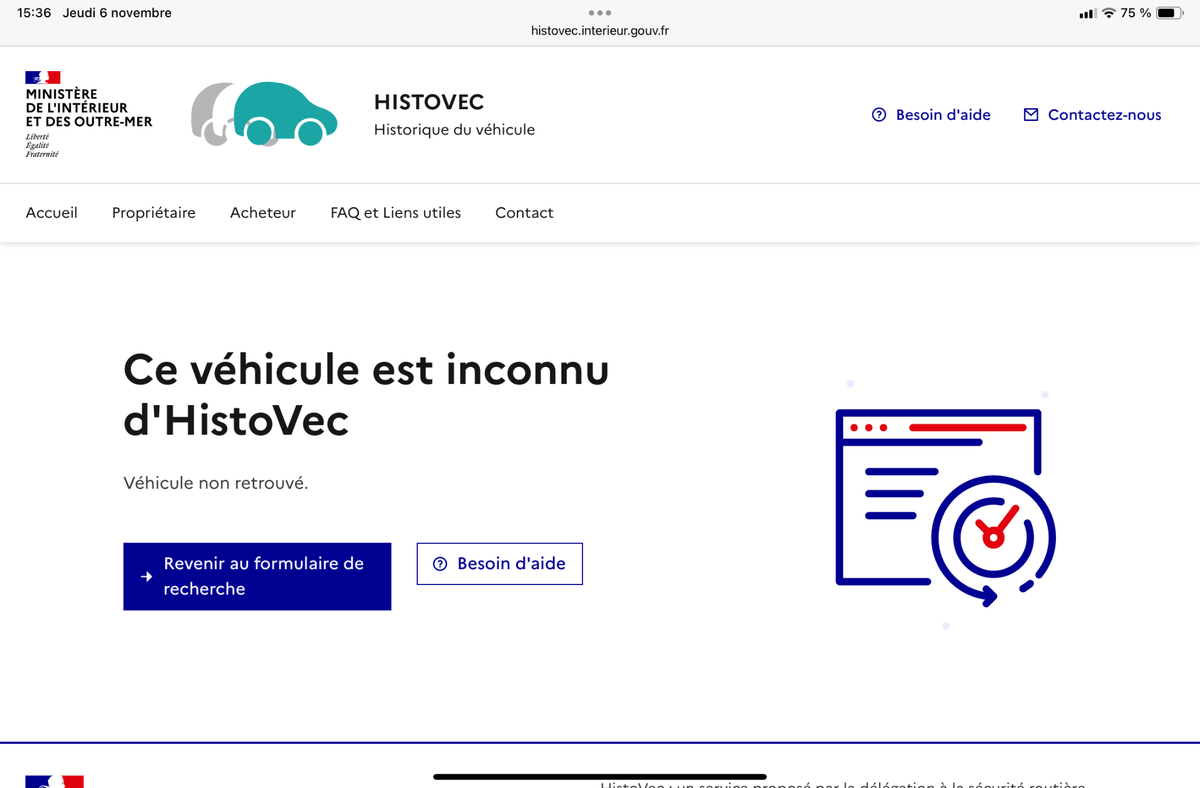Click the question mark icon in the header
Screen dimensions: 1200x788
point(879,115)
